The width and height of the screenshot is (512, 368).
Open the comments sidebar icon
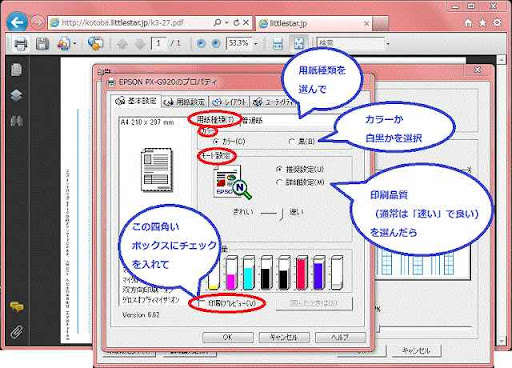pos(17,307)
